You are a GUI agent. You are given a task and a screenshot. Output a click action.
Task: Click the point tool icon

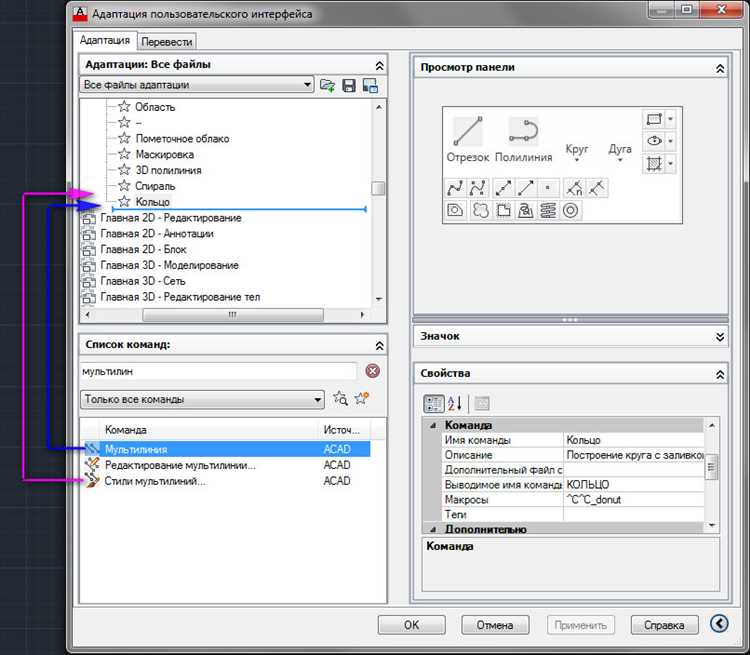point(548,188)
